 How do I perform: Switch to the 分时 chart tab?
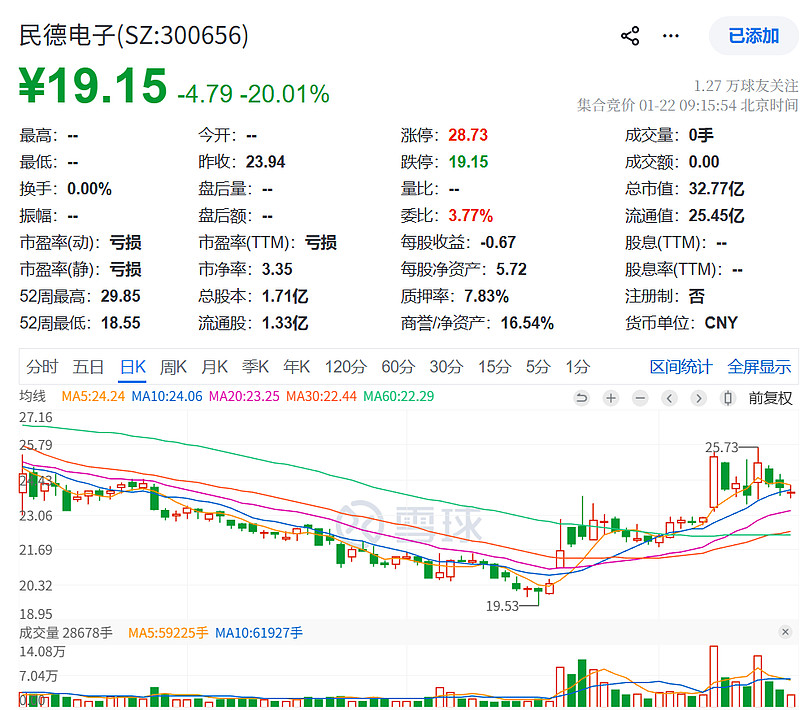coord(42,367)
